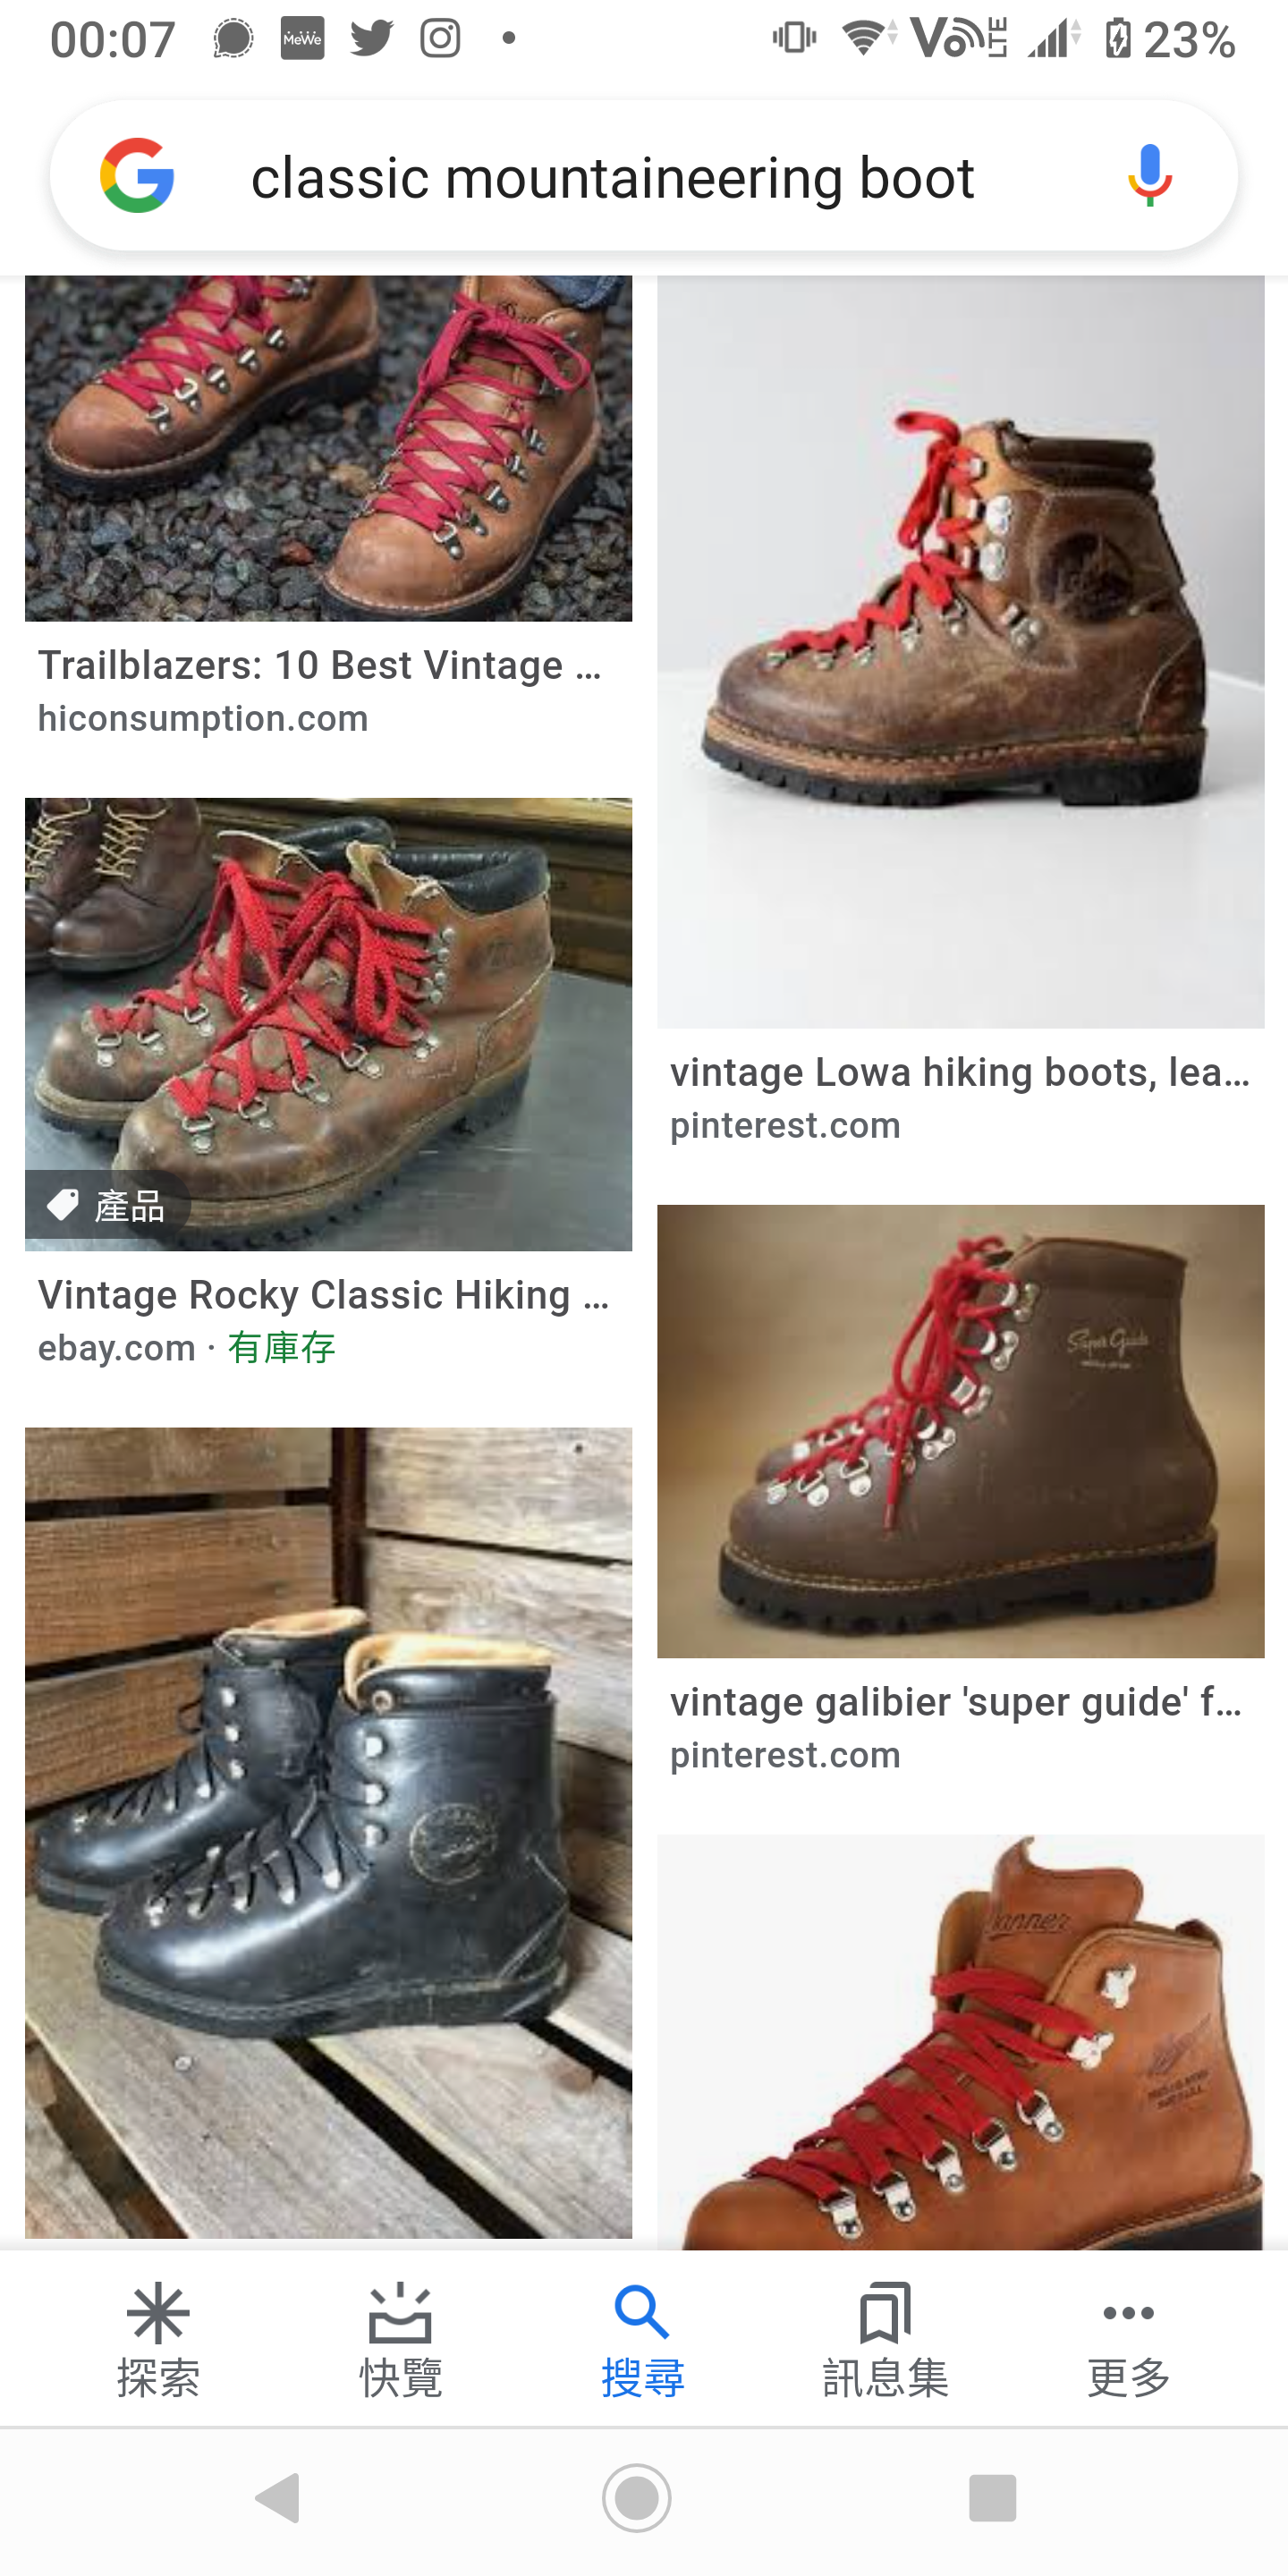This screenshot has width=1288, height=2576.
Task: Activate voice search microphone
Action: (1149, 176)
